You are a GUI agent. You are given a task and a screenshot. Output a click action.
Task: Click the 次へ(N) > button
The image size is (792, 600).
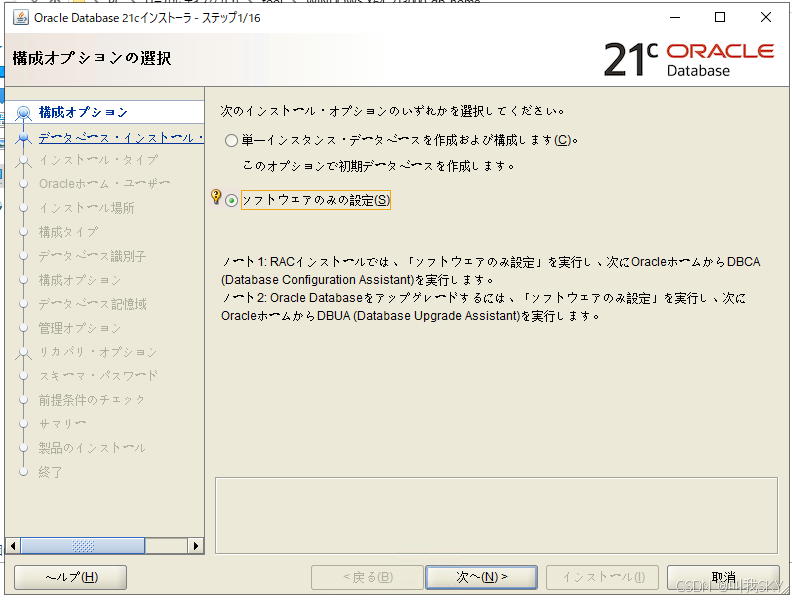pos(481,577)
